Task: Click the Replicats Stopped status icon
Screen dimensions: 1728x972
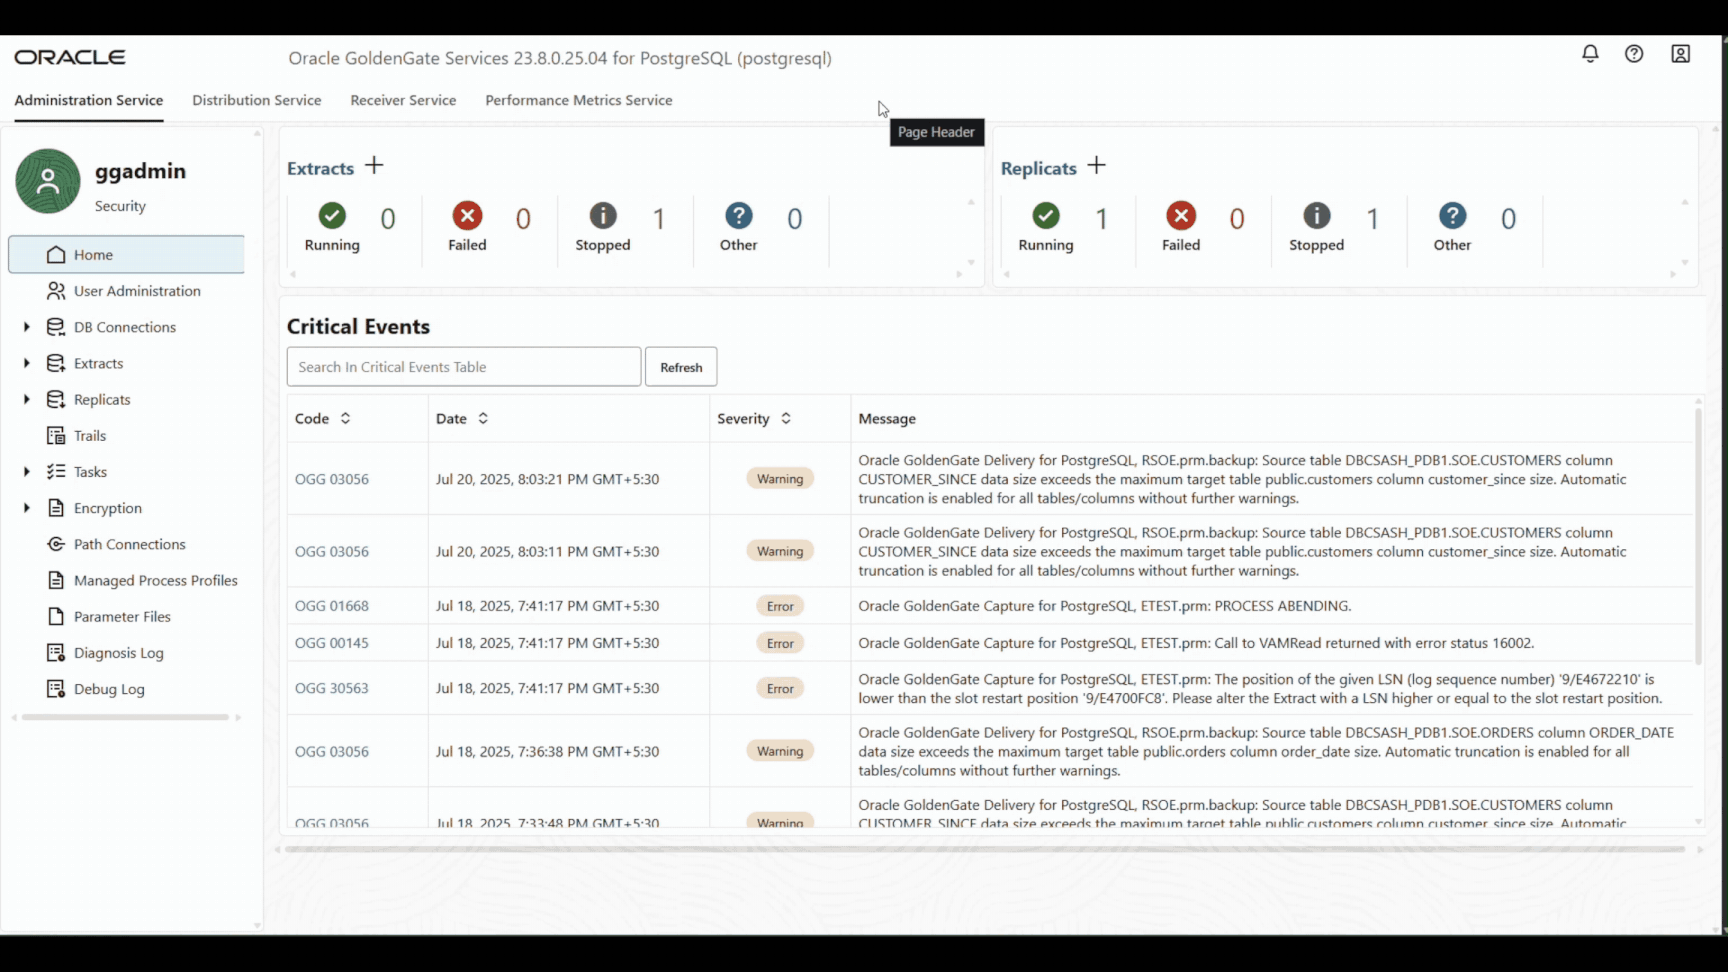Action: point(1317,215)
